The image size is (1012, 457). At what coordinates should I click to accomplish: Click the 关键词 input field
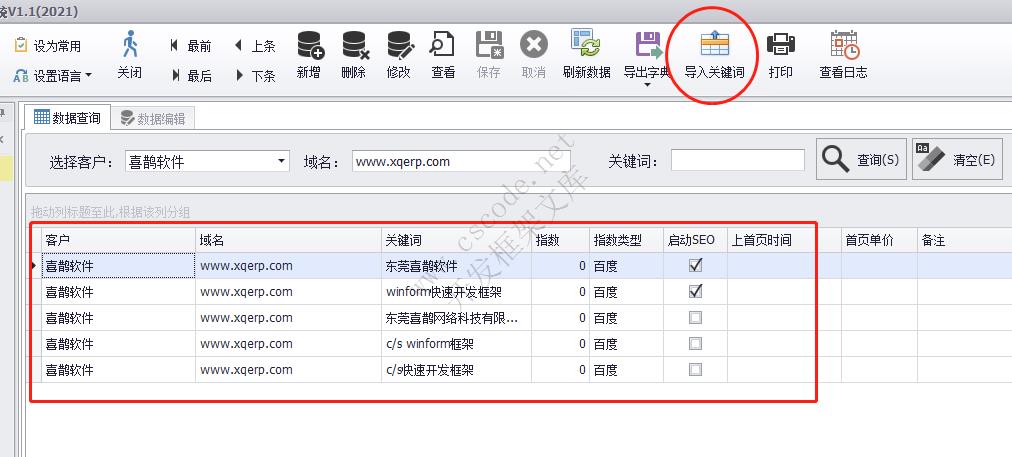[737, 161]
